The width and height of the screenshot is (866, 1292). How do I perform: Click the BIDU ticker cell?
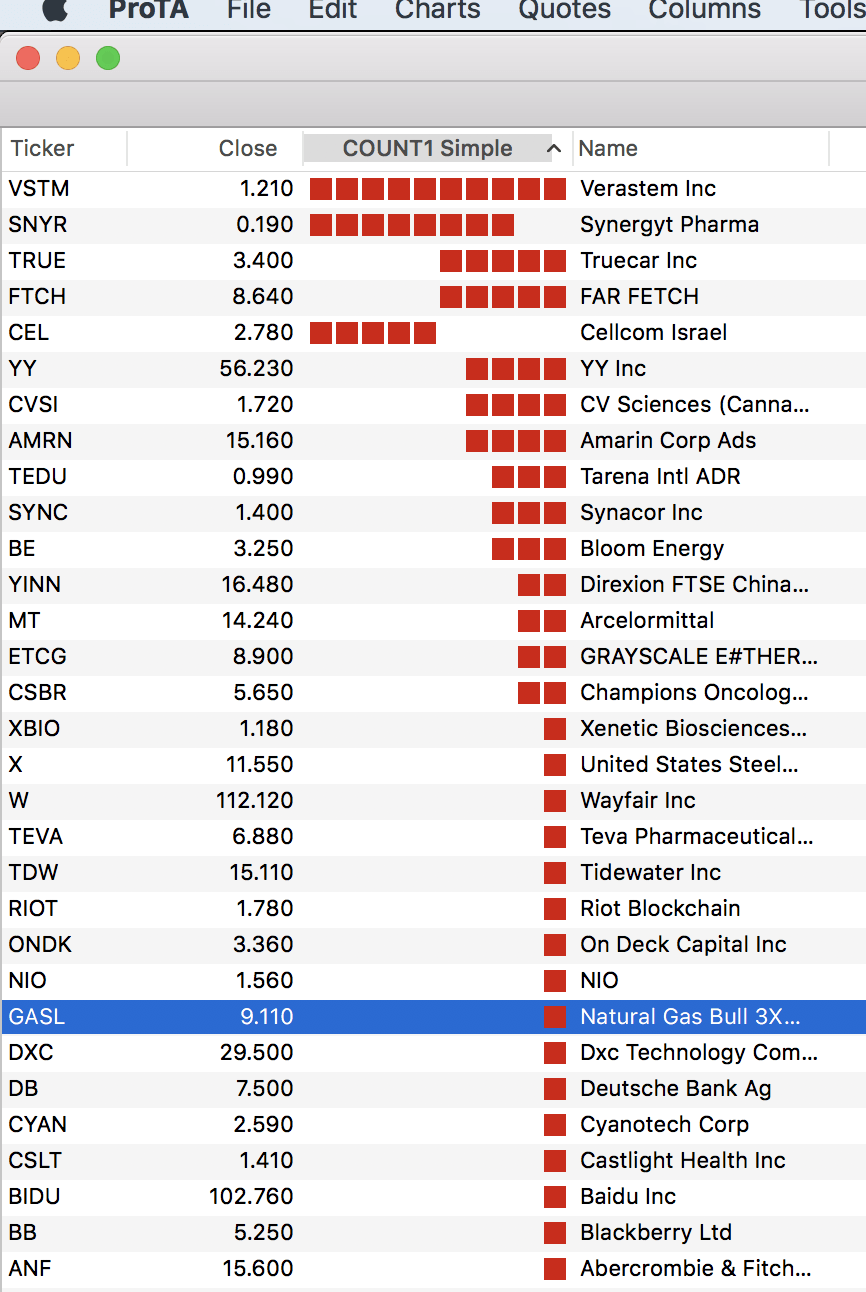pos(34,1196)
